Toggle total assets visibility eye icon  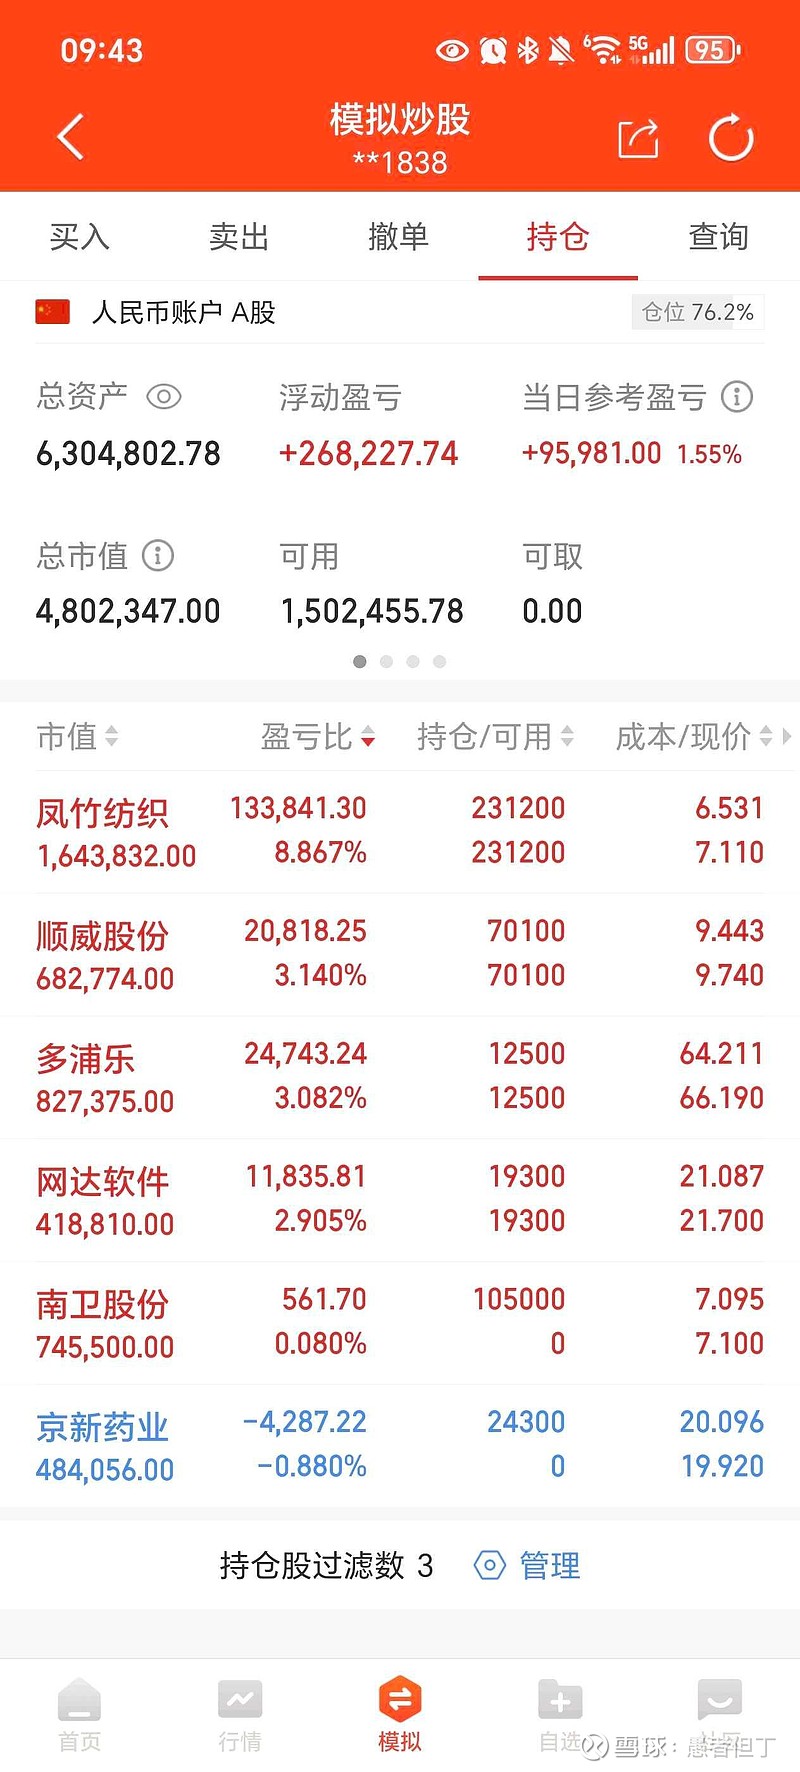164,397
